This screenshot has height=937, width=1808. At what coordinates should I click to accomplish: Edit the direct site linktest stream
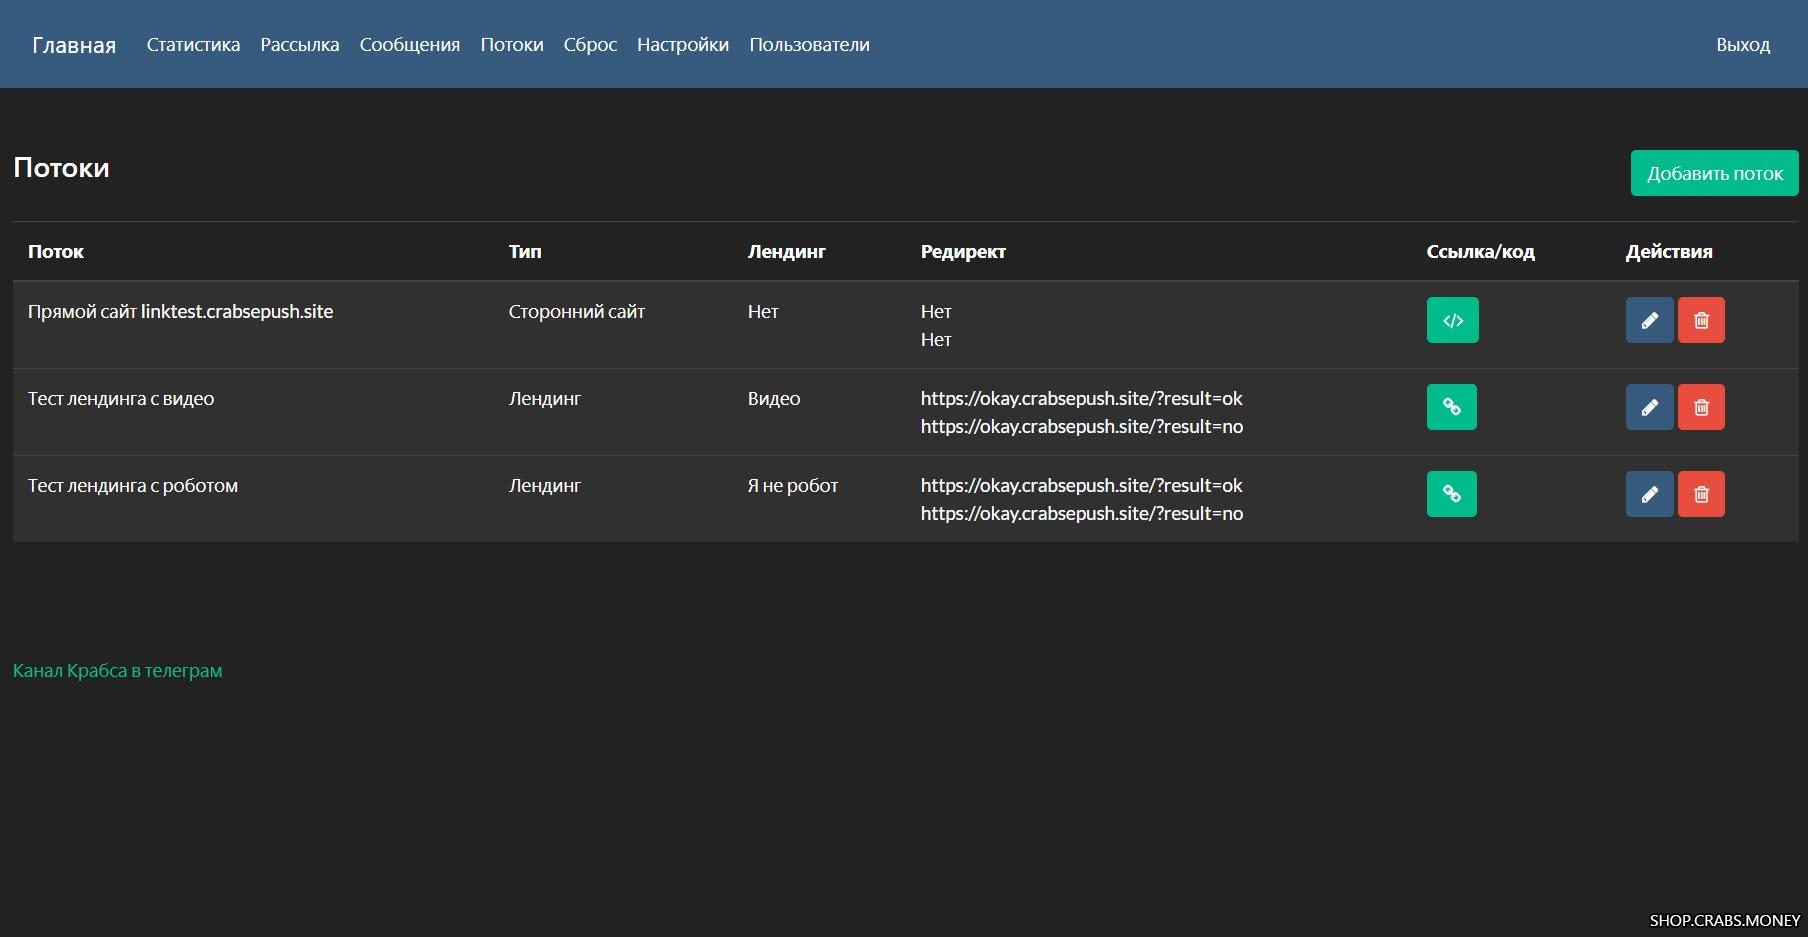pos(1649,320)
